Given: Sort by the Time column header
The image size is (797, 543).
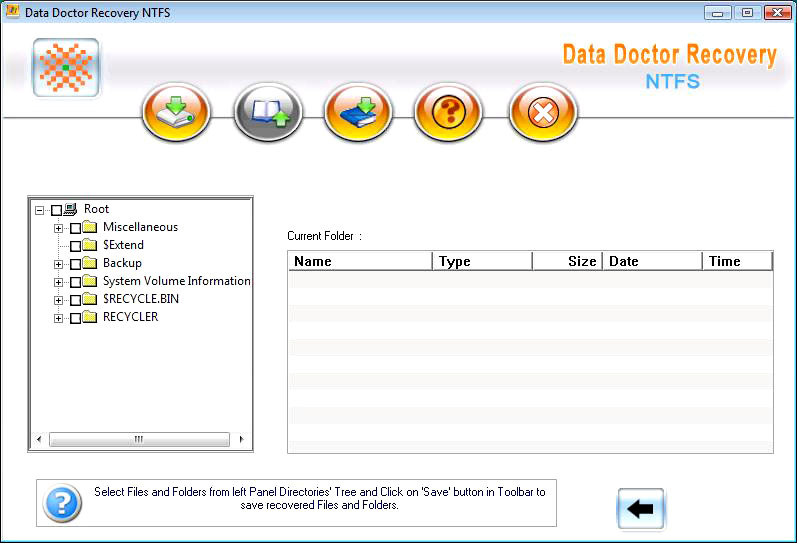Looking at the screenshot, I should [738, 261].
